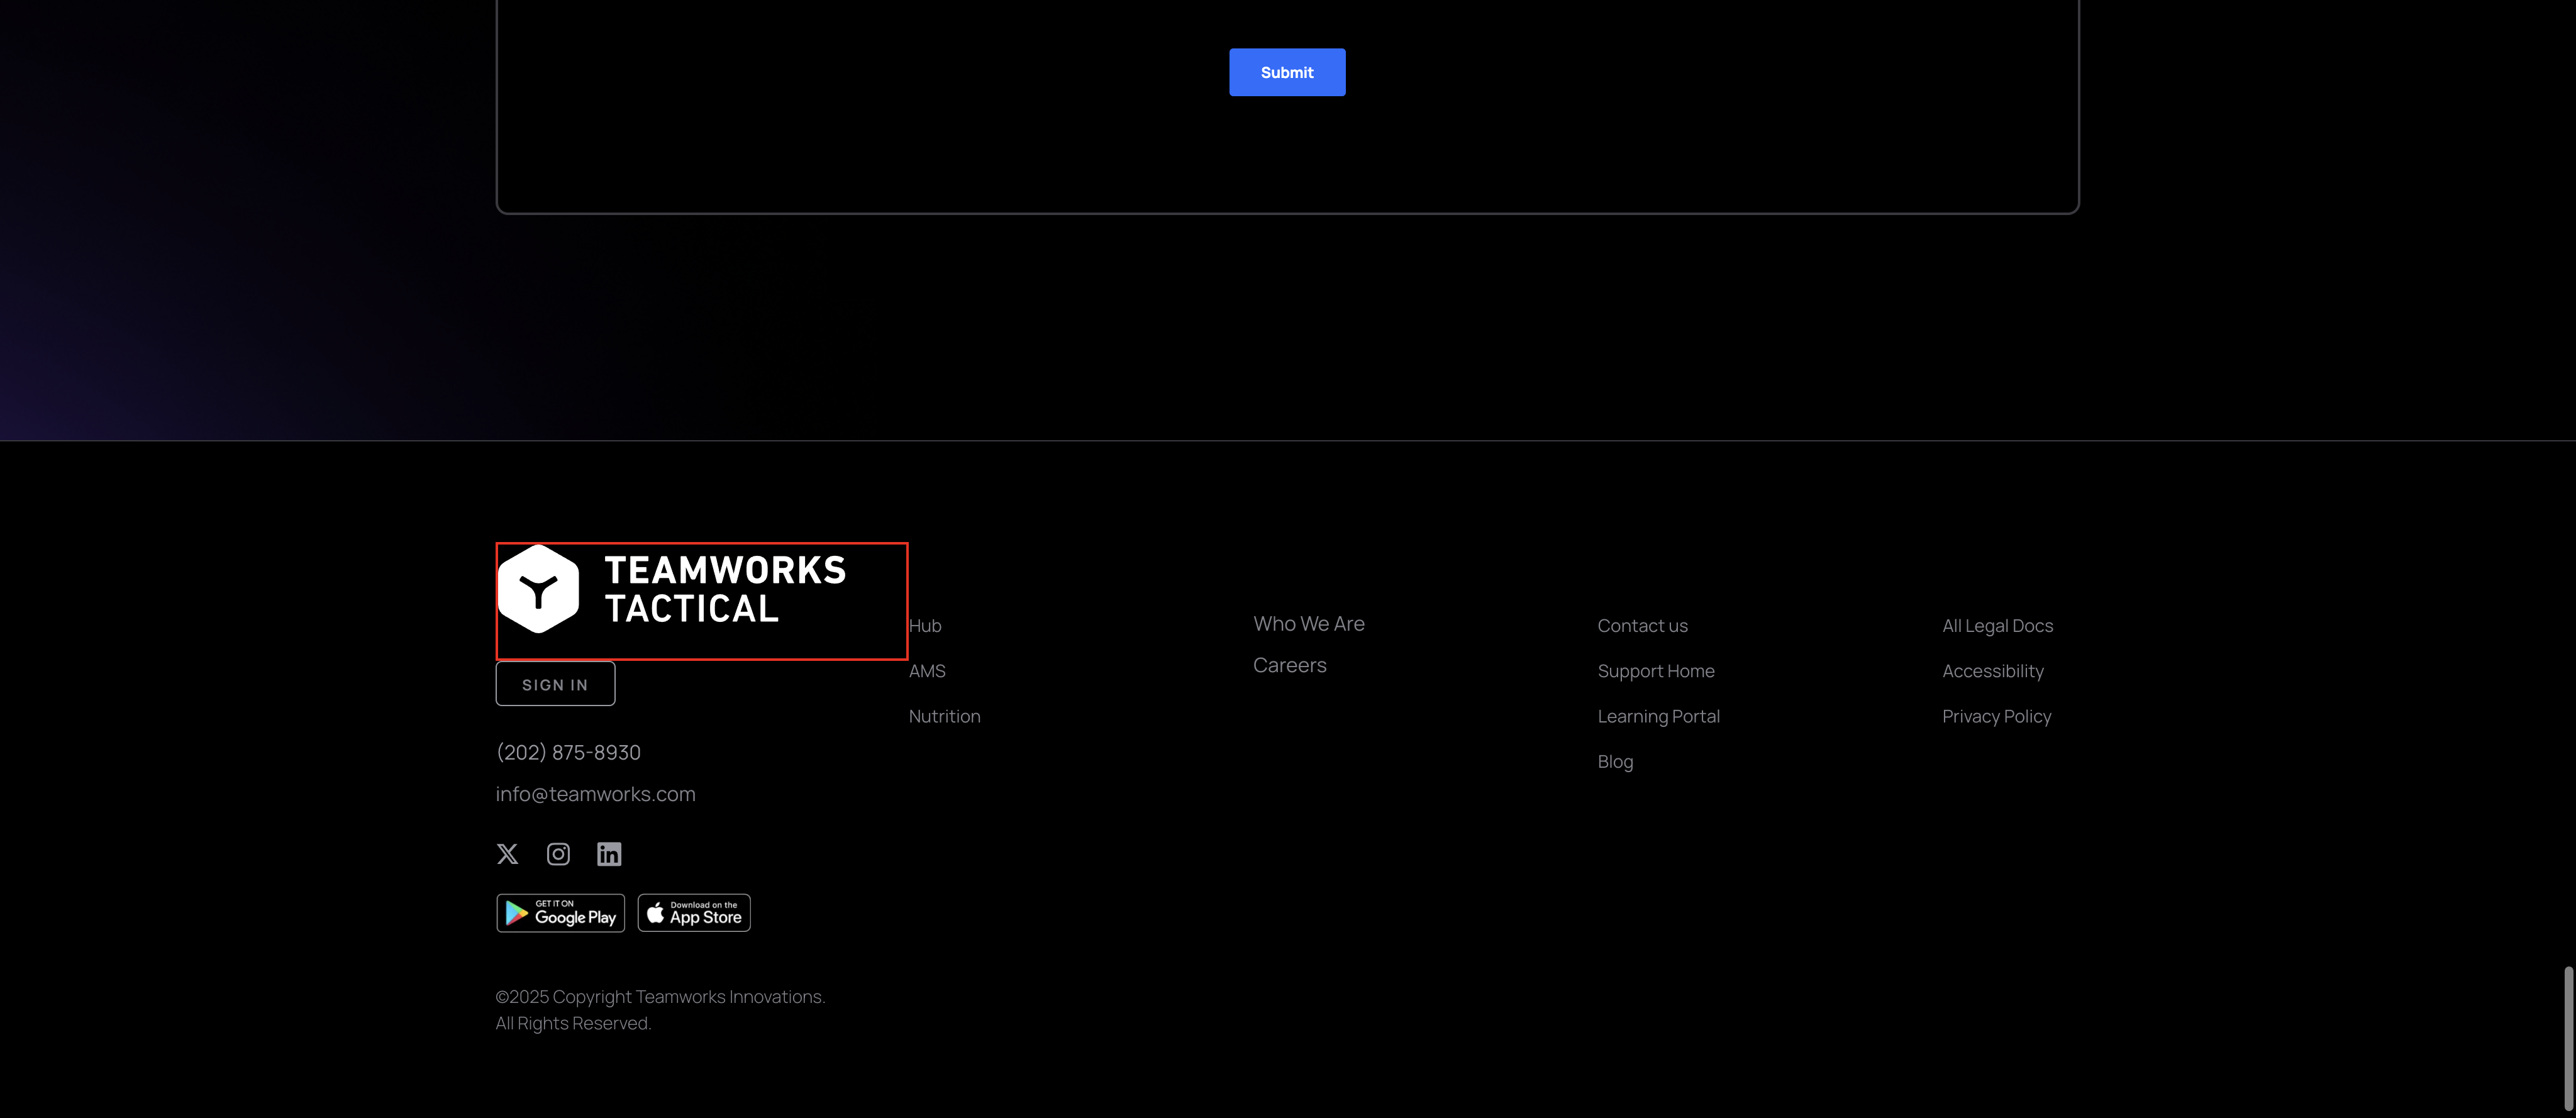The height and width of the screenshot is (1118, 2576).
Task: Open the Learning Portal link
Action: (1658, 716)
